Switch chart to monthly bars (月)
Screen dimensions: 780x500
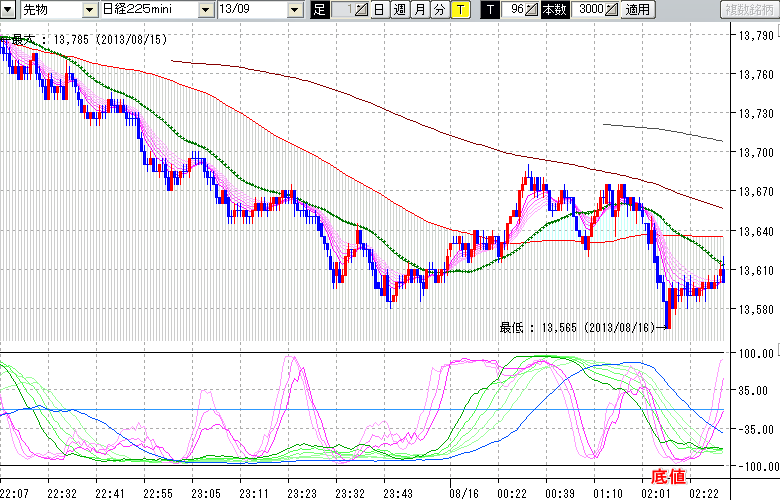click(x=419, y=10)
